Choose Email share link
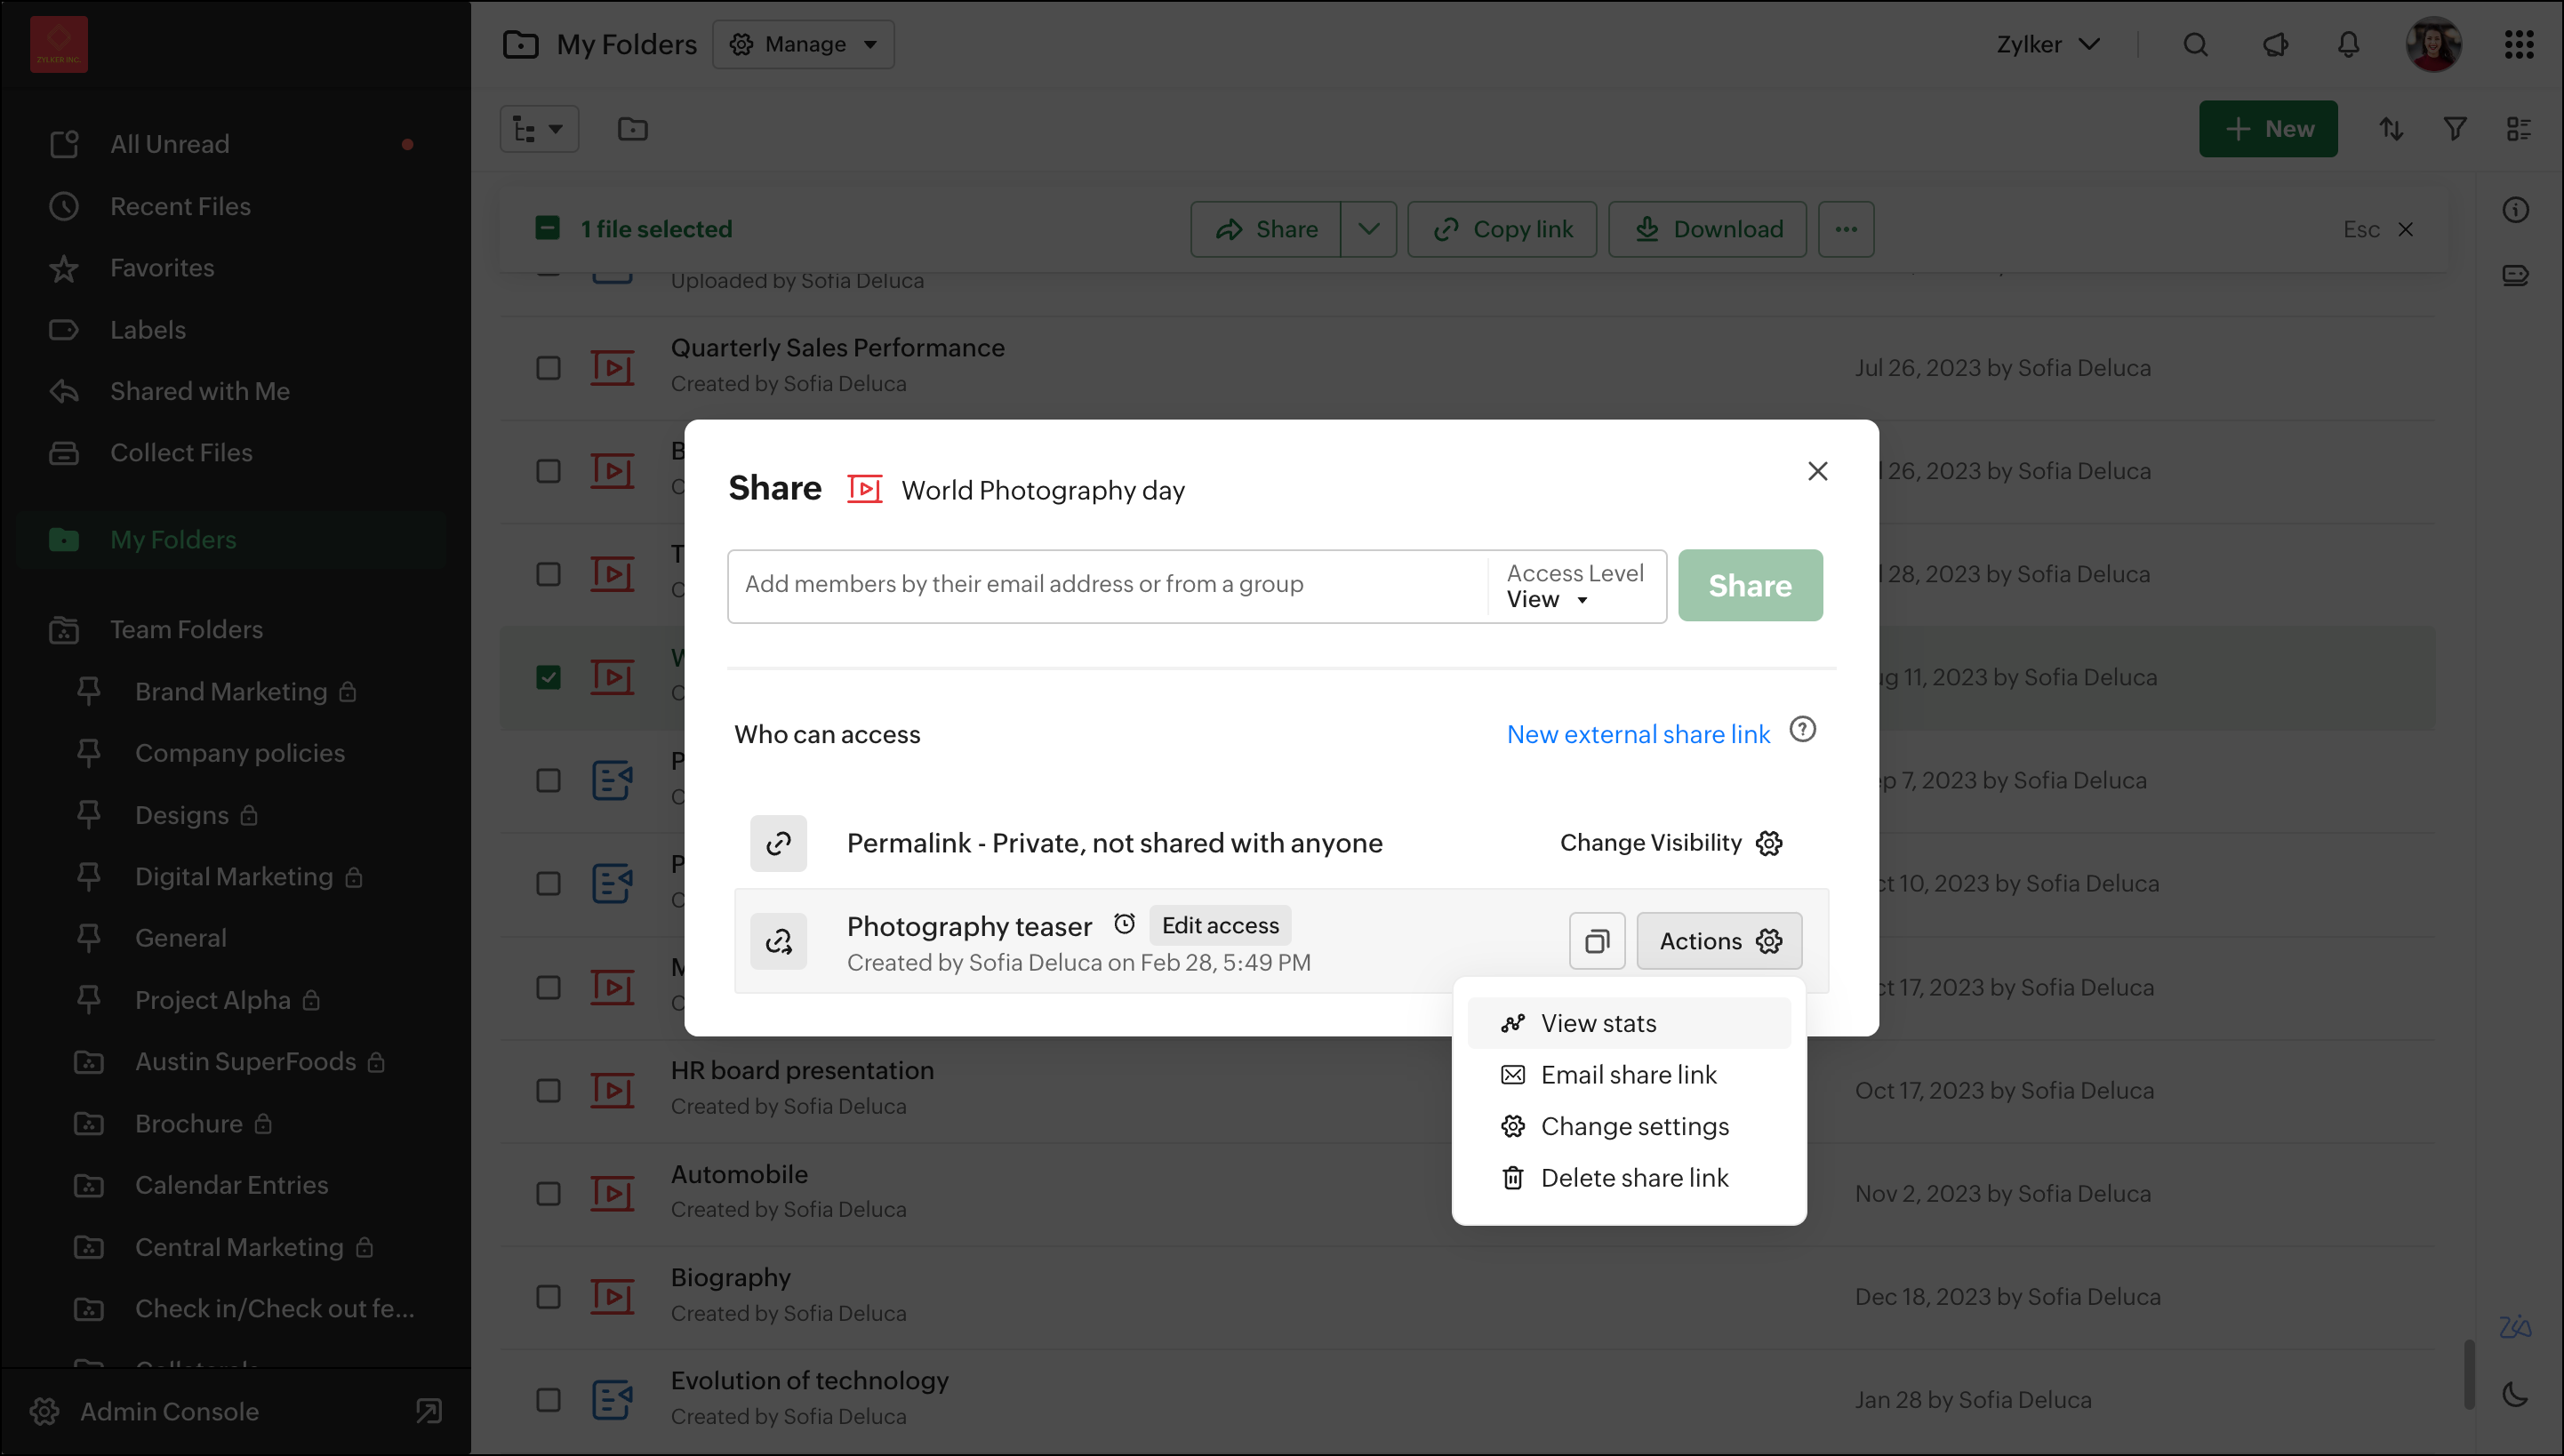The height and width of the screenshot is (1456, 2564). point(1629,1075)
